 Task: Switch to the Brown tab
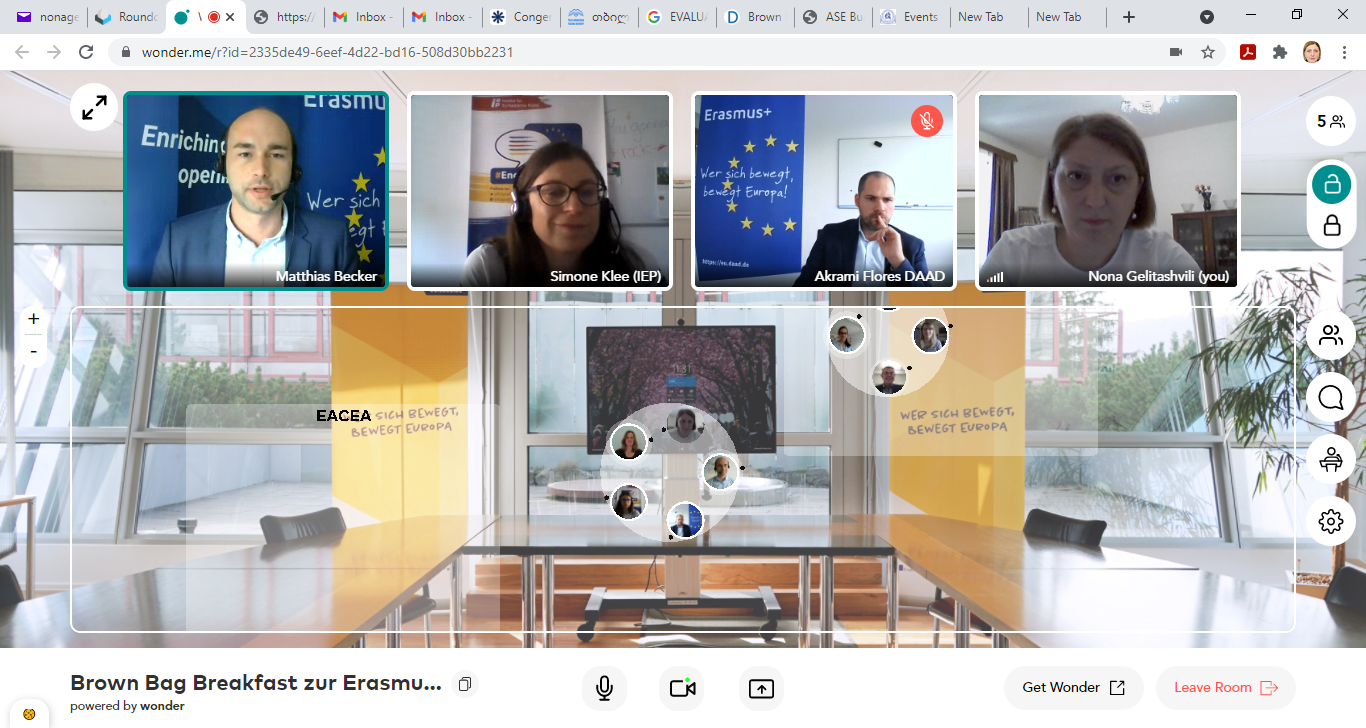(757, 17)
